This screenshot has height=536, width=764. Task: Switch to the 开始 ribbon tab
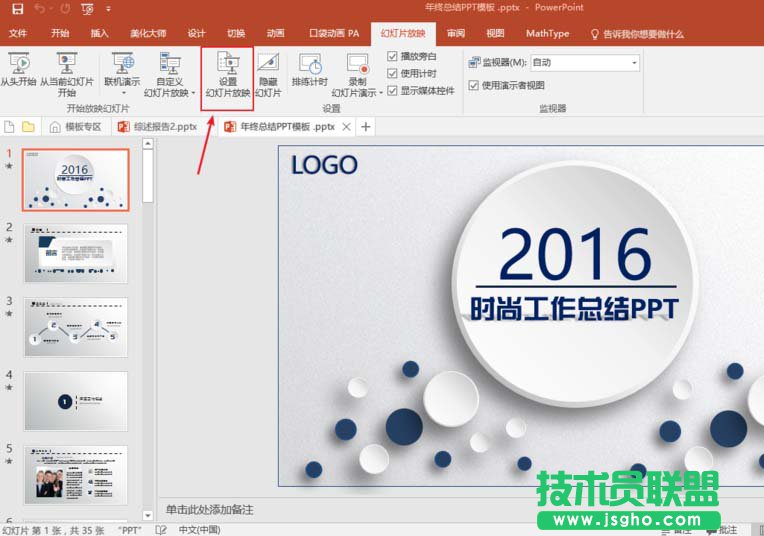click(x=60, y=33)
